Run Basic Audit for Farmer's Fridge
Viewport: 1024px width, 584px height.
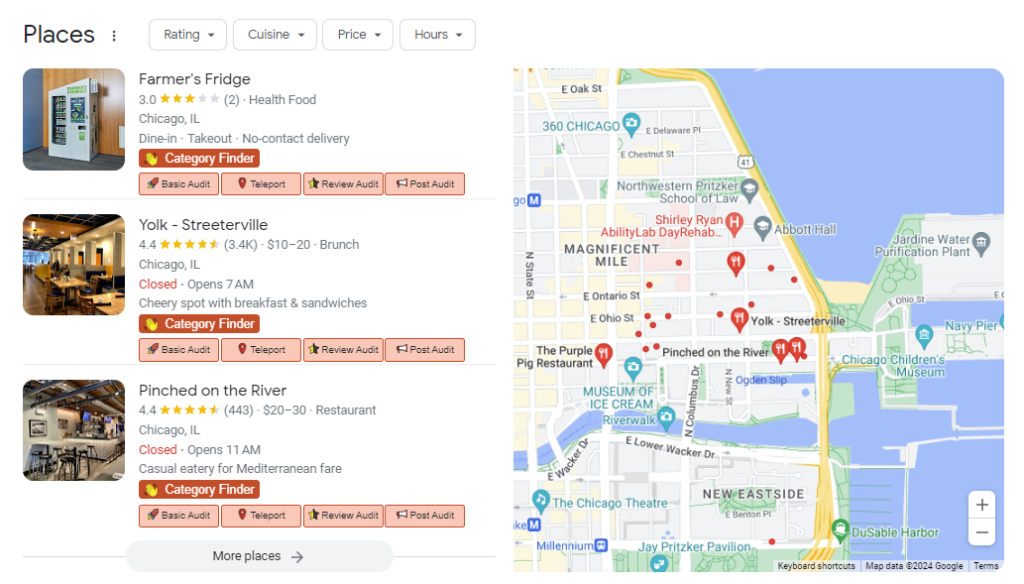point(179,184)
